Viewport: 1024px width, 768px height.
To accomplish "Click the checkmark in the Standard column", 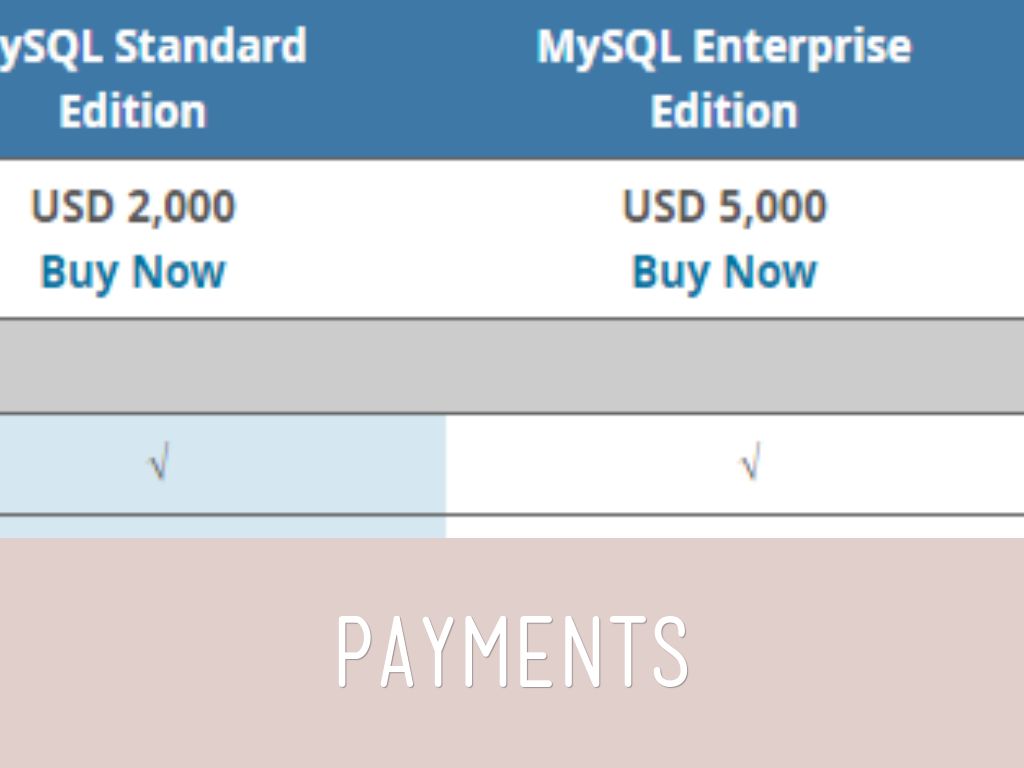I will pos(158,465).
